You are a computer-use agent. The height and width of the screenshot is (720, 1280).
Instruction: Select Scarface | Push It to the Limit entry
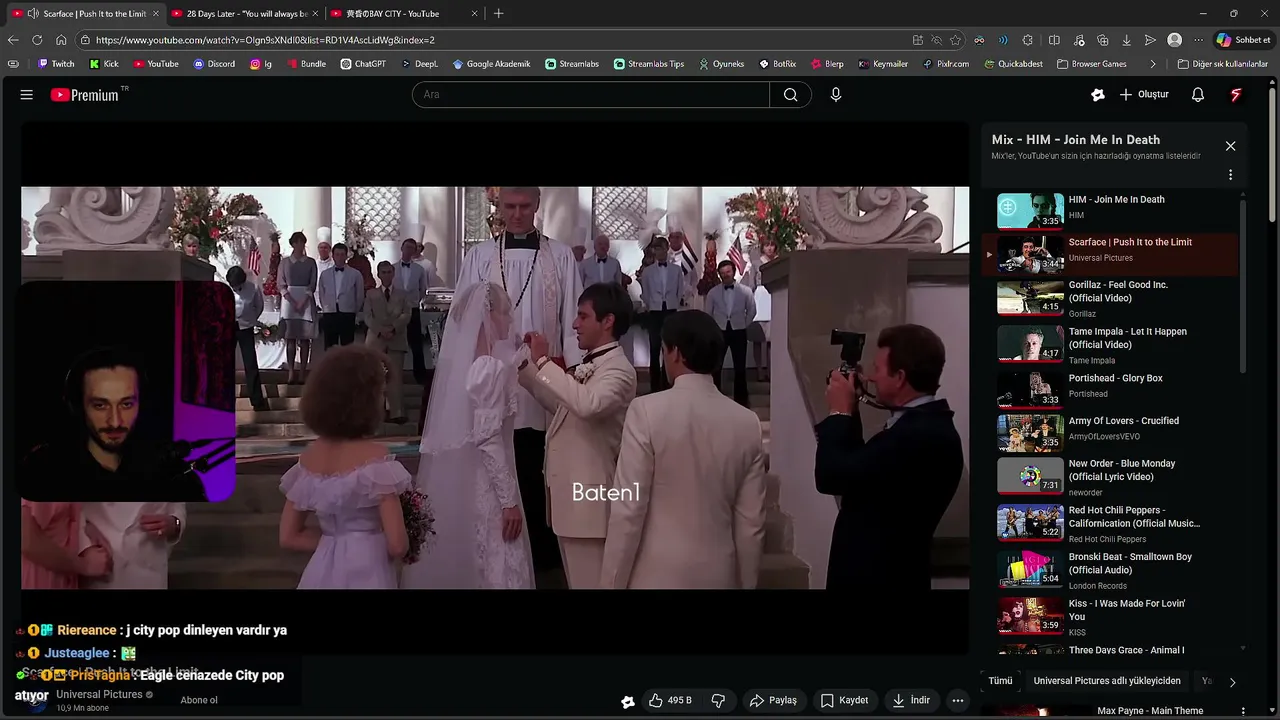(1110, 253)
